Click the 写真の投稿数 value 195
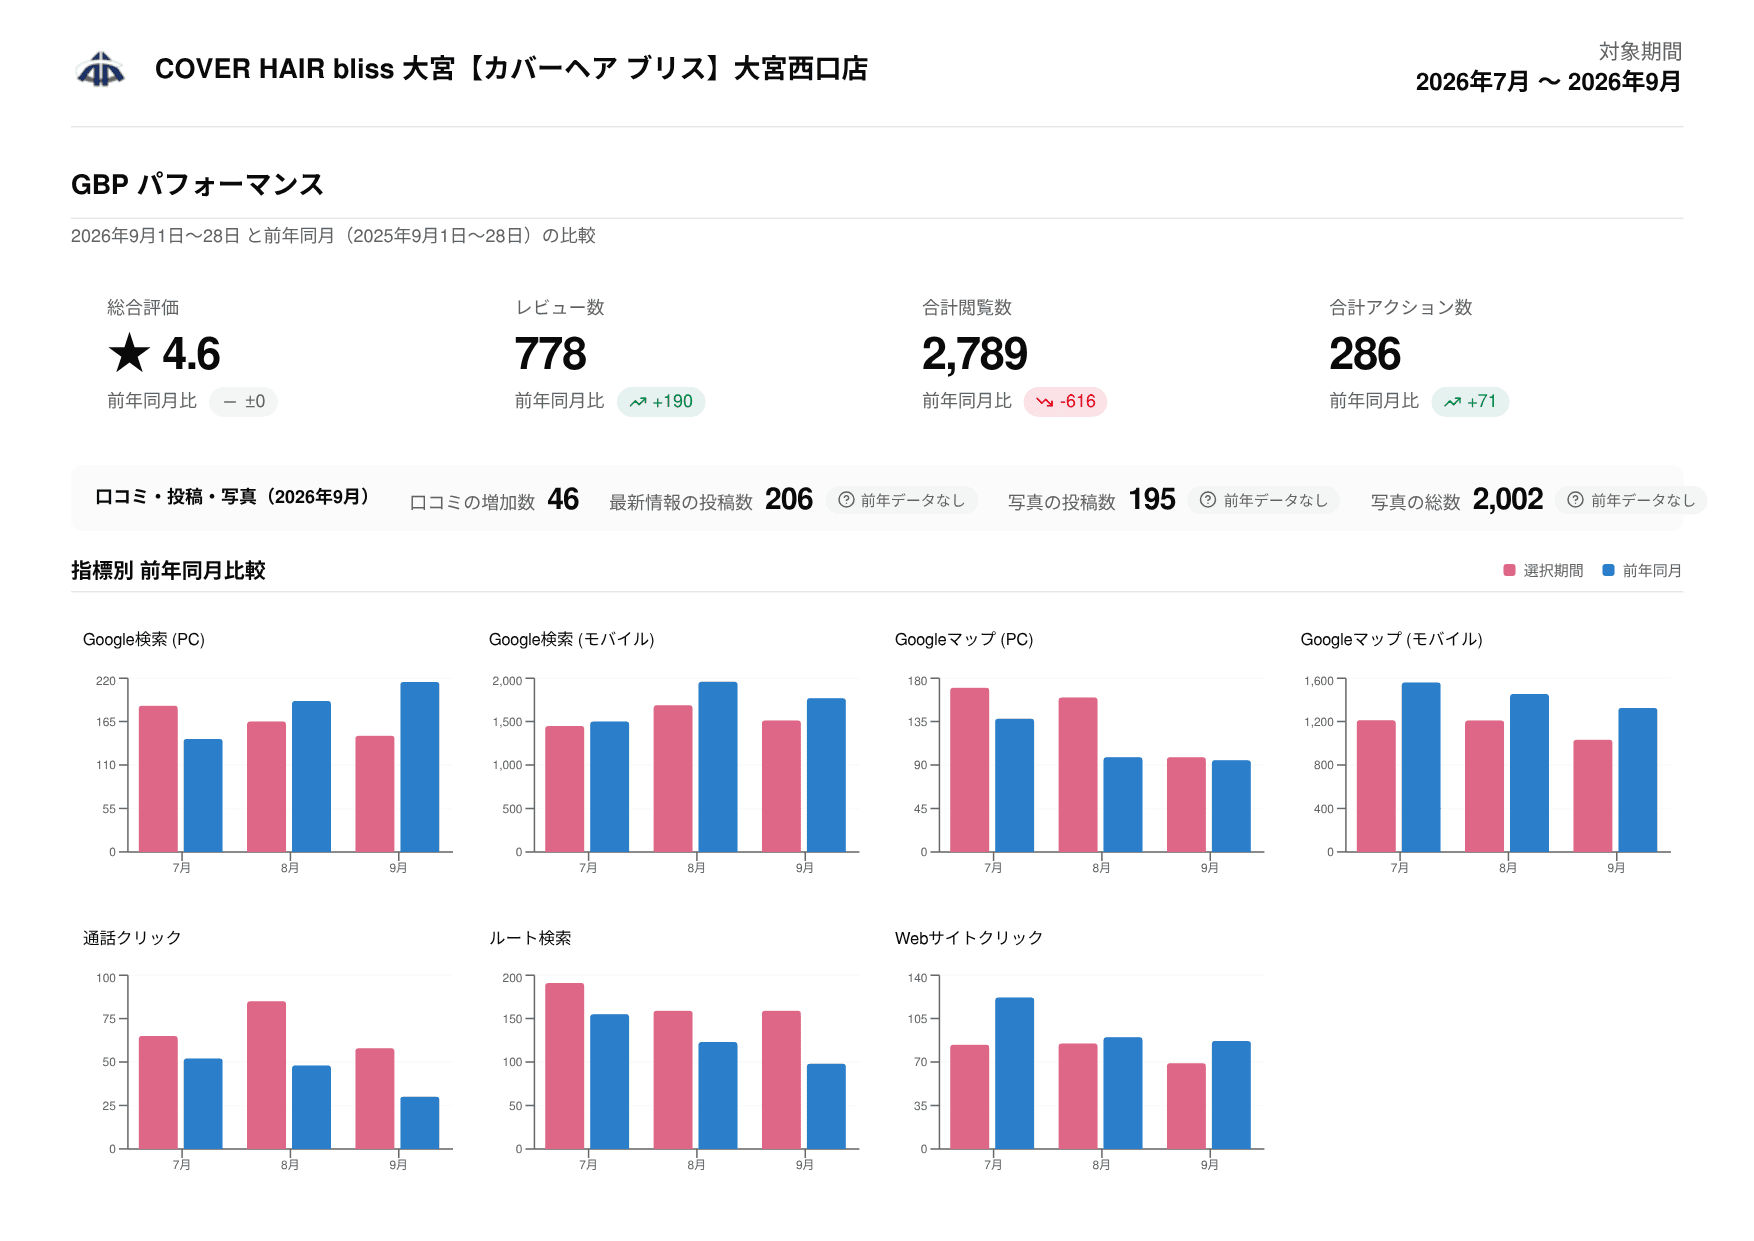 pos(1152,500)
